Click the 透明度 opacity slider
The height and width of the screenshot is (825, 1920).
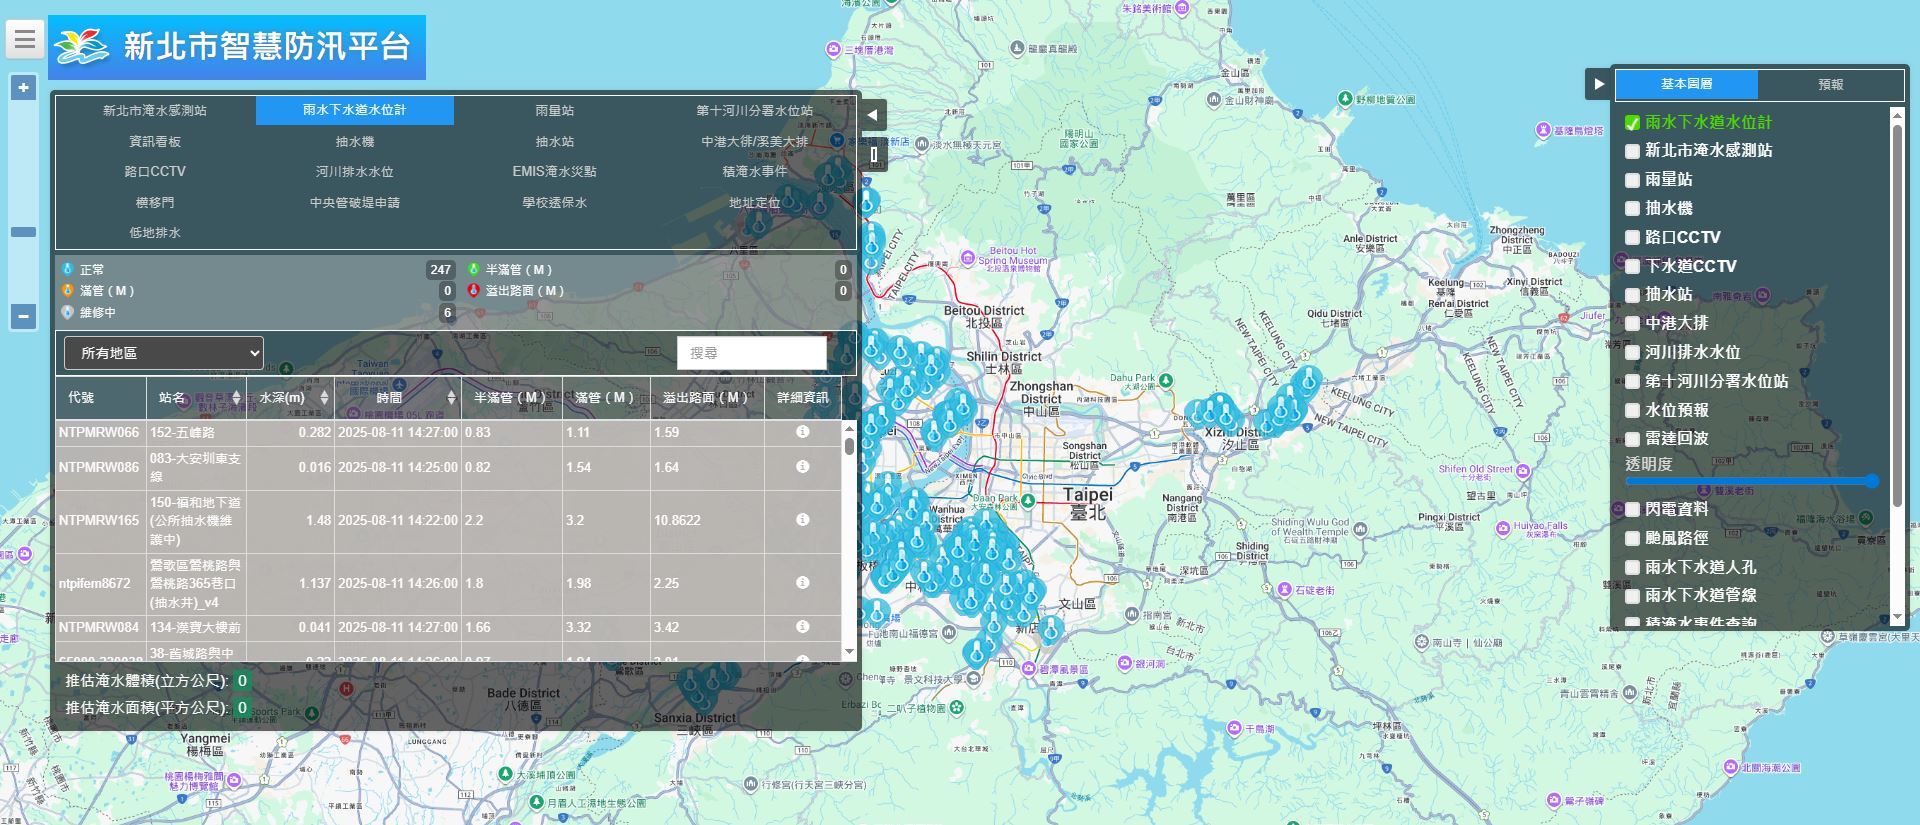pyautogui.click(x=1750, y=481)
